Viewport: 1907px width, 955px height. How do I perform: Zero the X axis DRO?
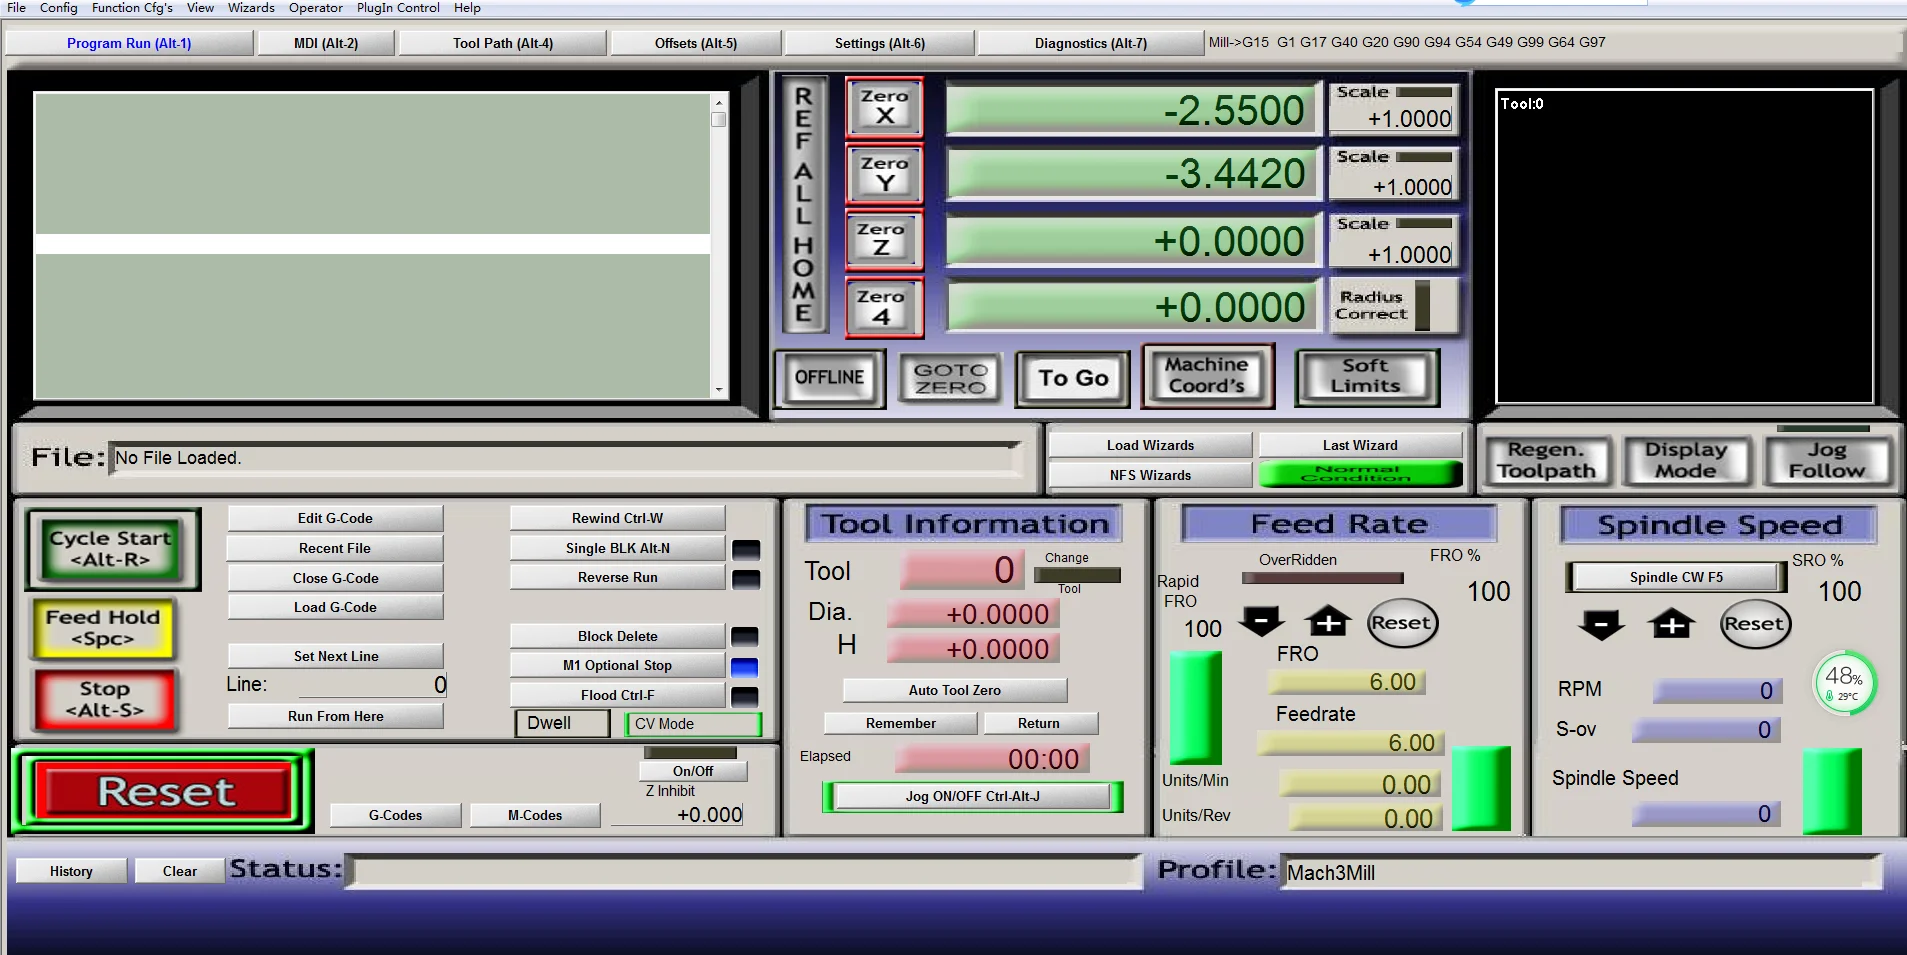[x=884, y=107]
